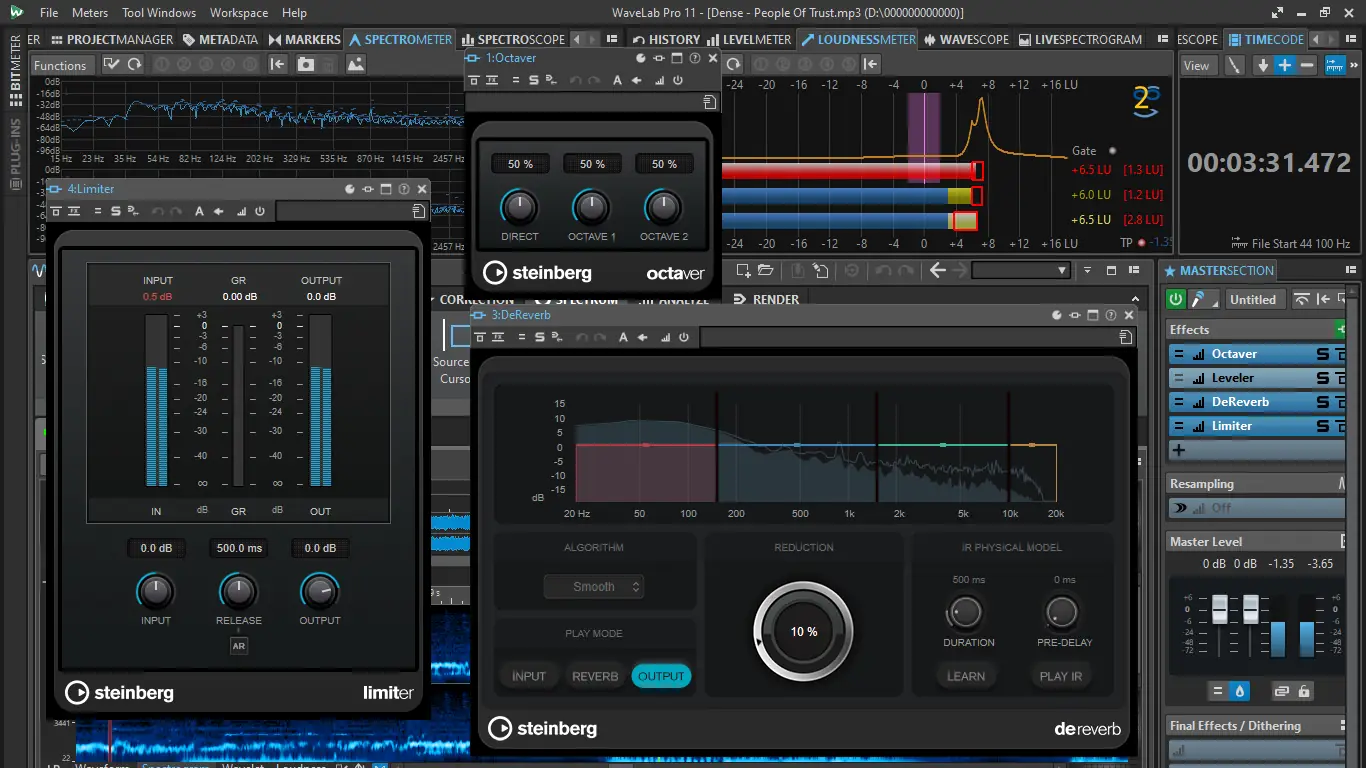
Task: Click A/B compare icon in Limiter toolbar
Action: 199,211
